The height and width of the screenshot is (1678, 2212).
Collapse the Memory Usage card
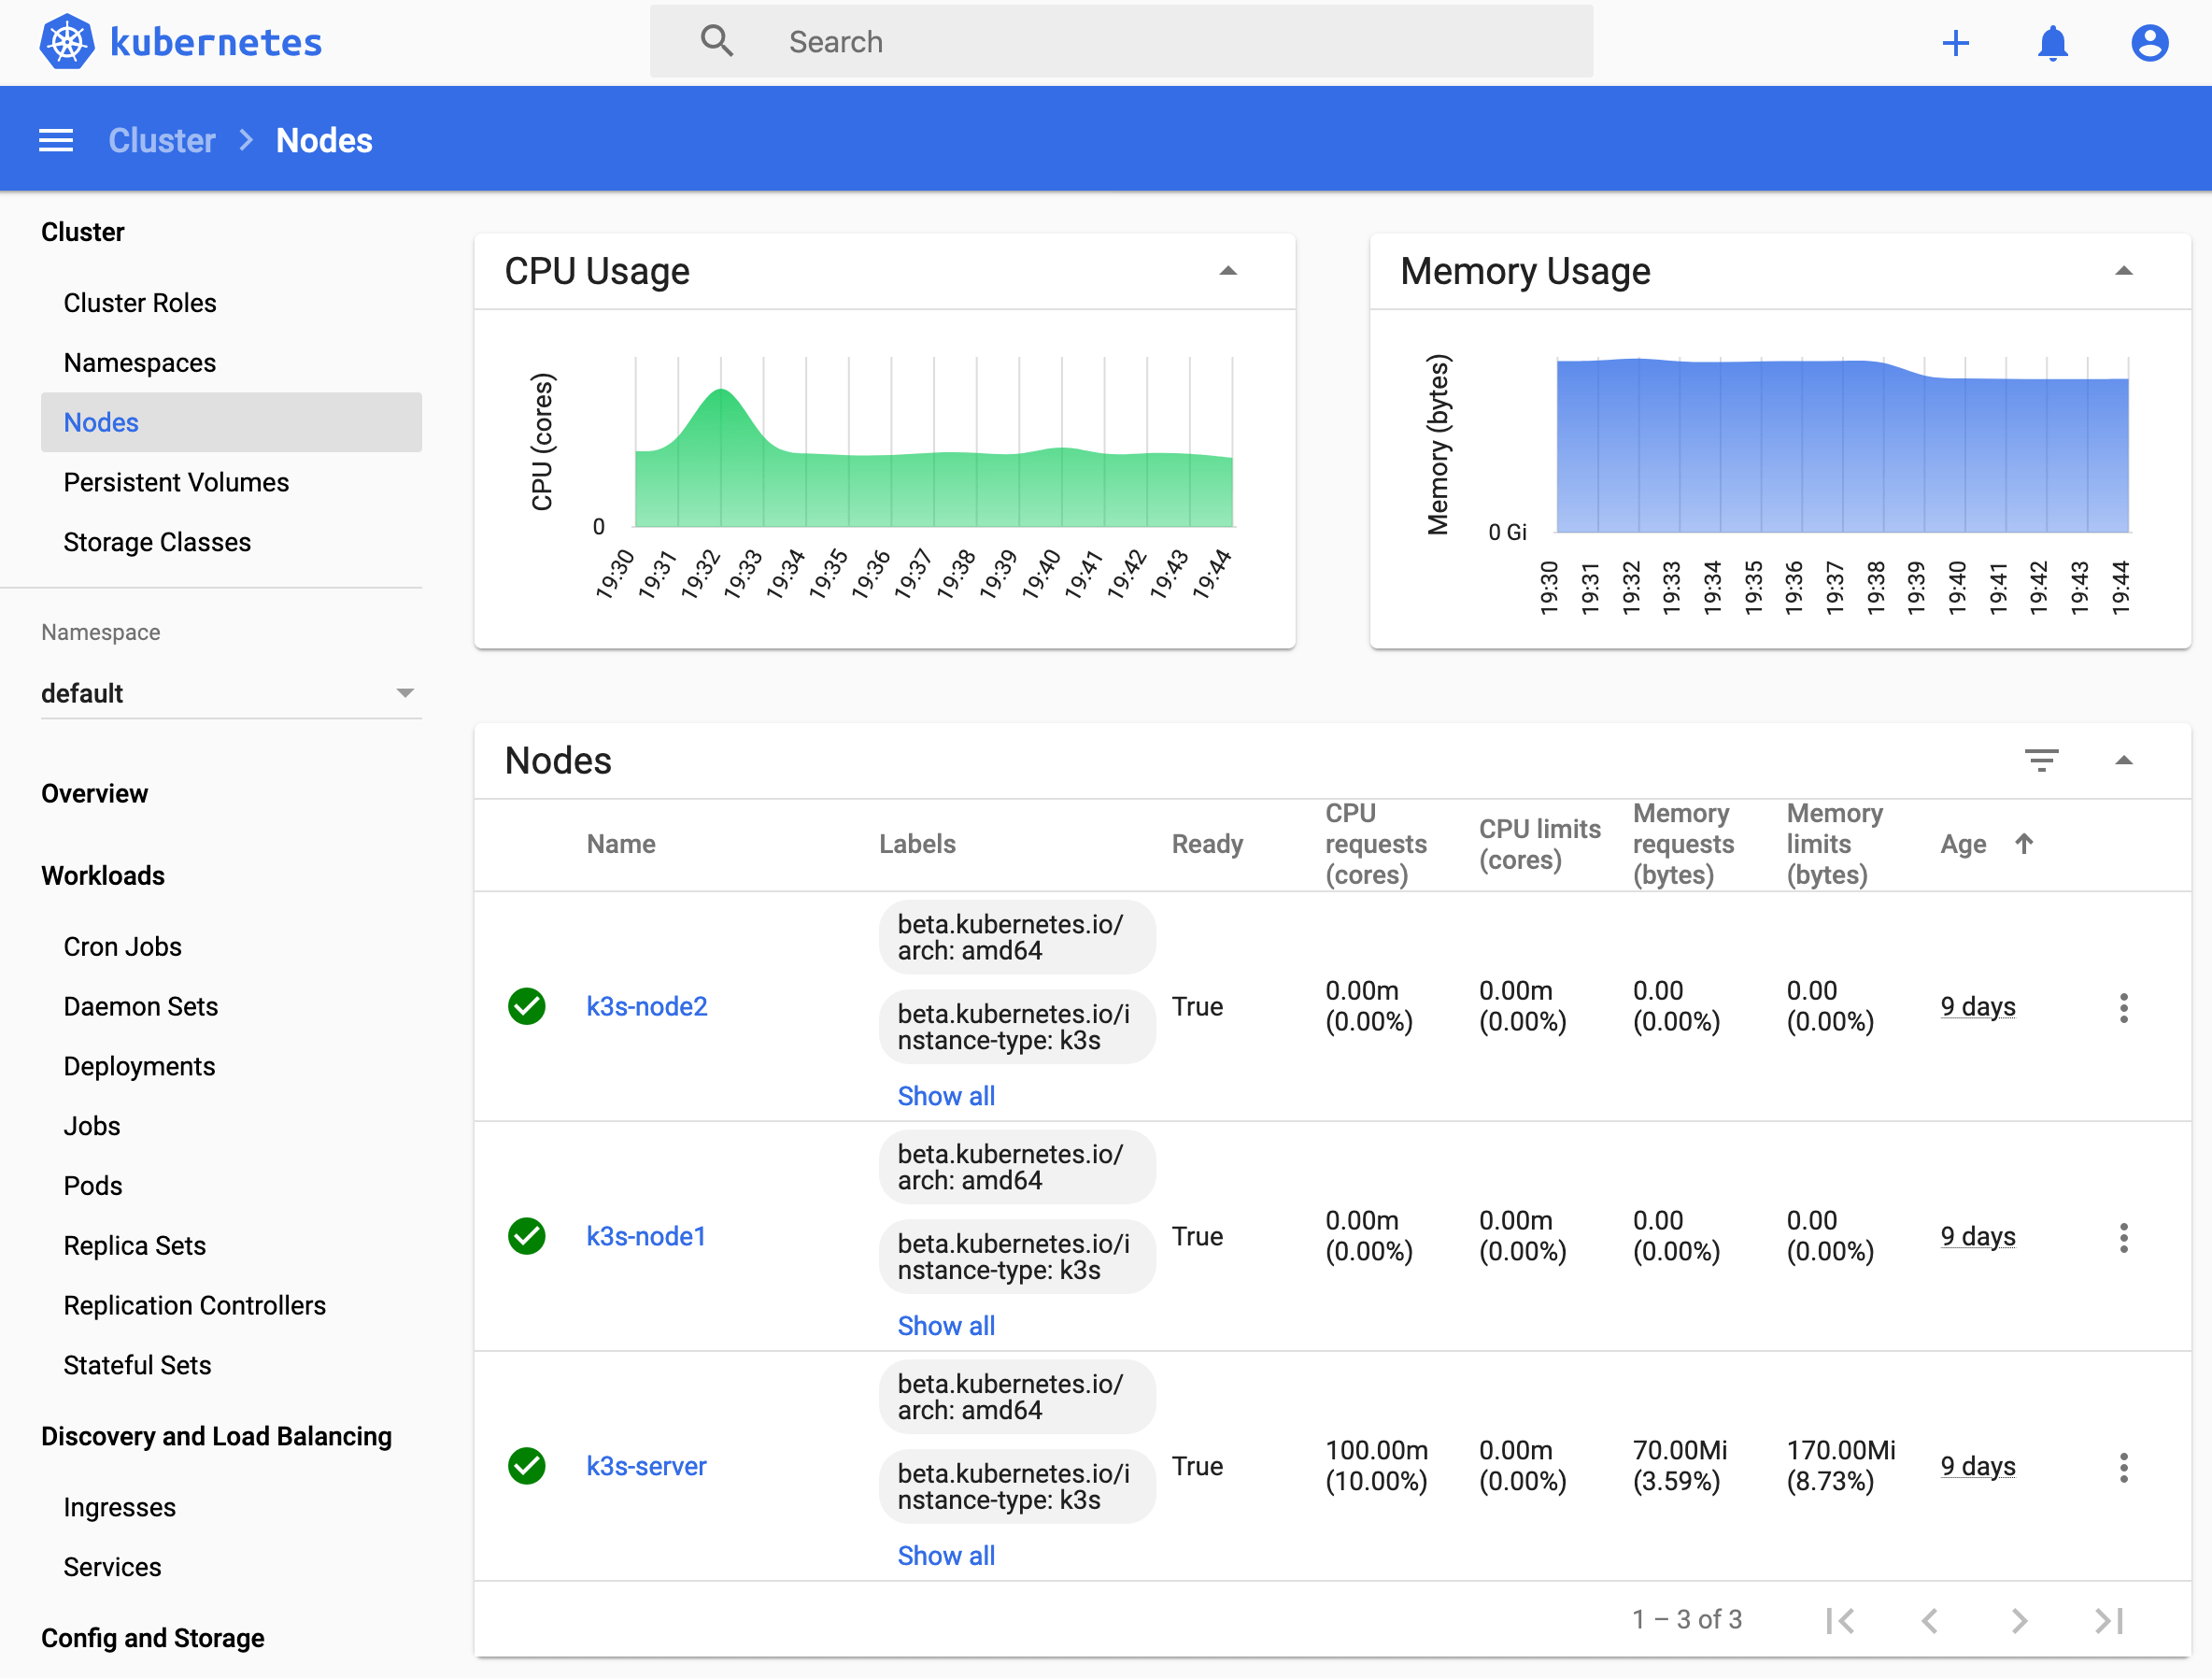[2123, 271]
